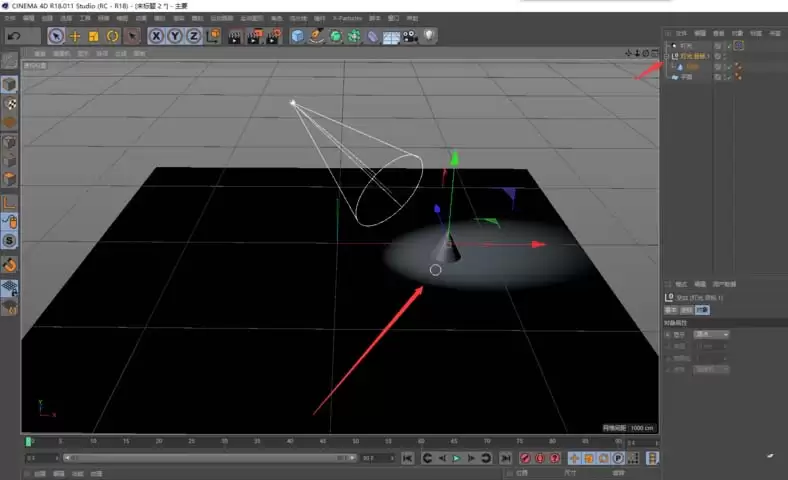
Task: Click the Undo arrow icon
Action: click(15, 36)
